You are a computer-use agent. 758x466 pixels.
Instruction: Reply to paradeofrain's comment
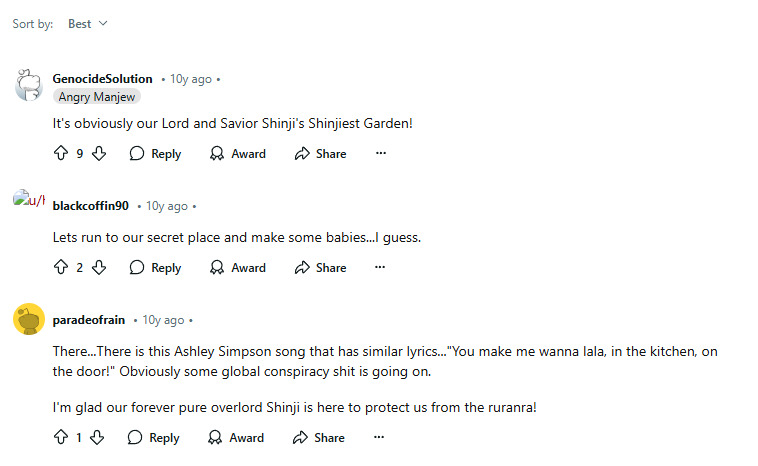click(x=154, y=438)
